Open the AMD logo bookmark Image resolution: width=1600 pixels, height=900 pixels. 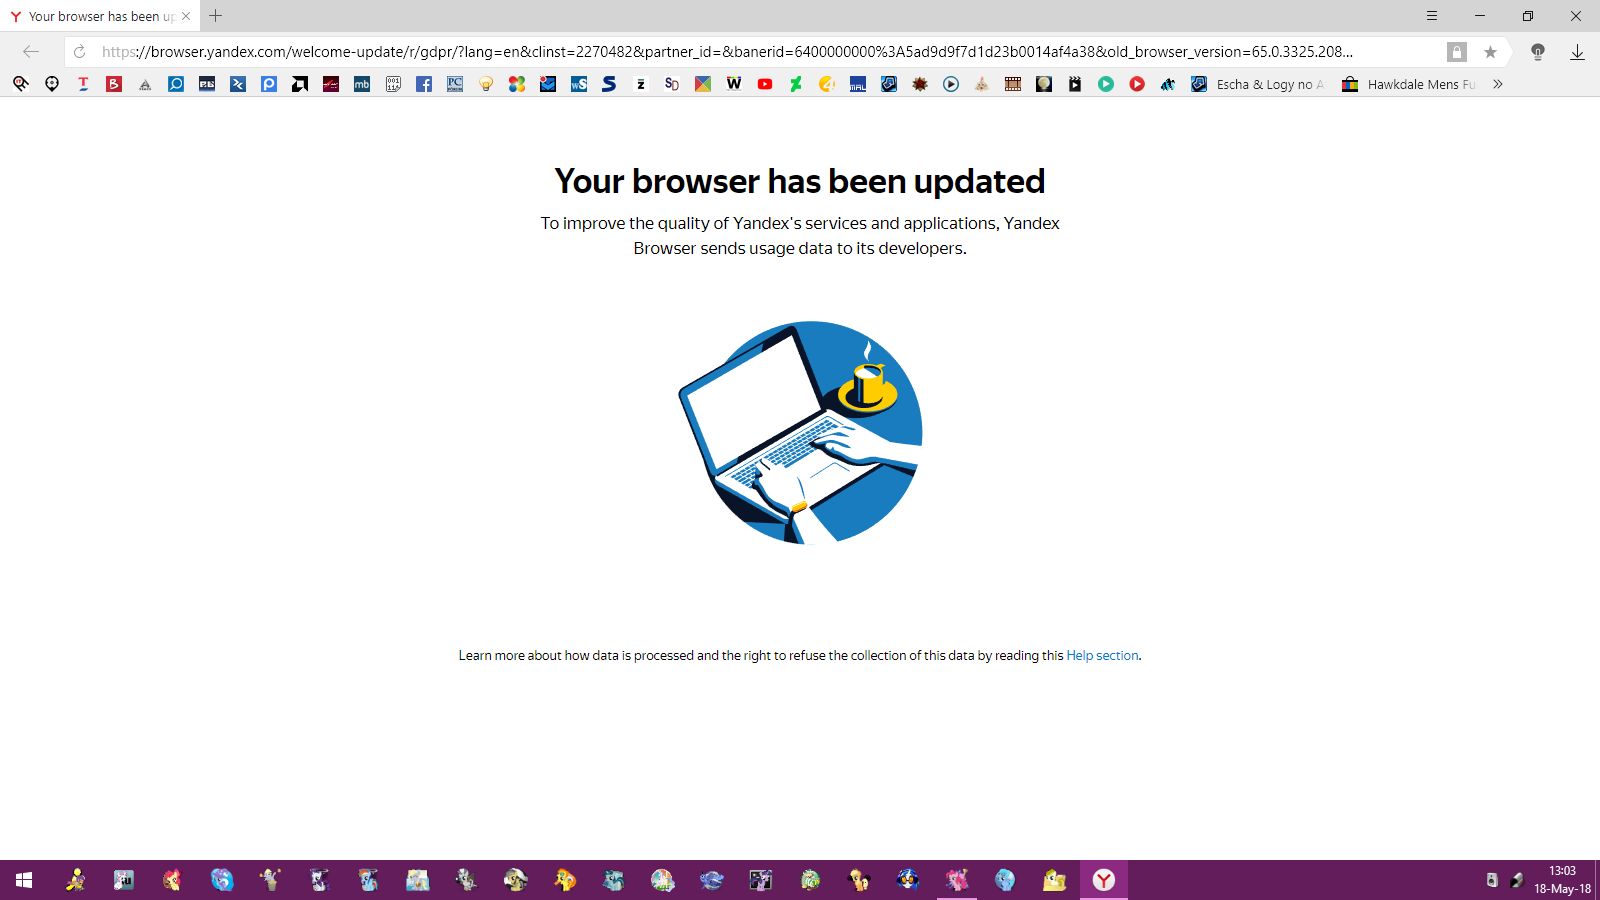pyautogui.click(x=300, y=84)
